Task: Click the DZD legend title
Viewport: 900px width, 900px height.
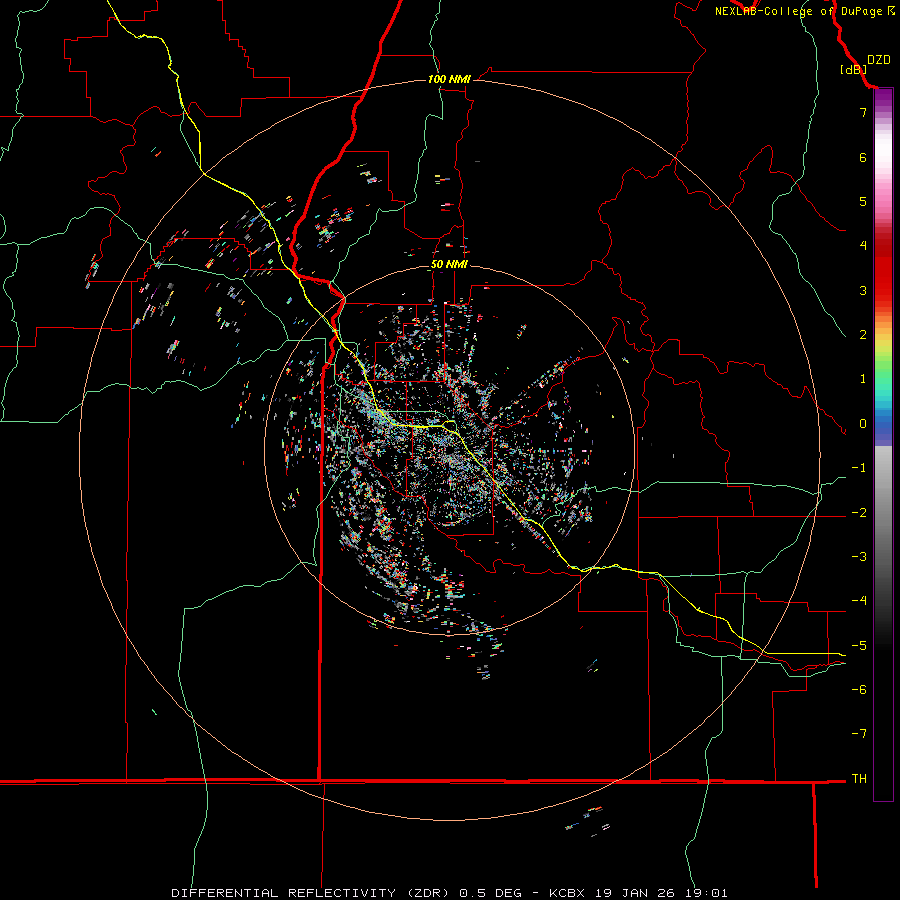Action: pos(878,60)
